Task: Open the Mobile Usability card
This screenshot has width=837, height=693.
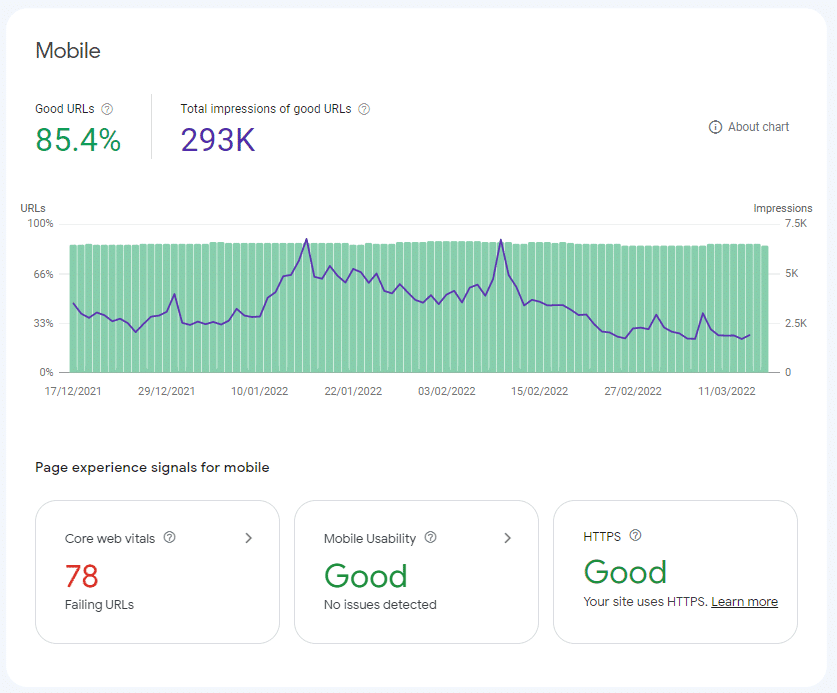Action: click(x=416, y=572)
